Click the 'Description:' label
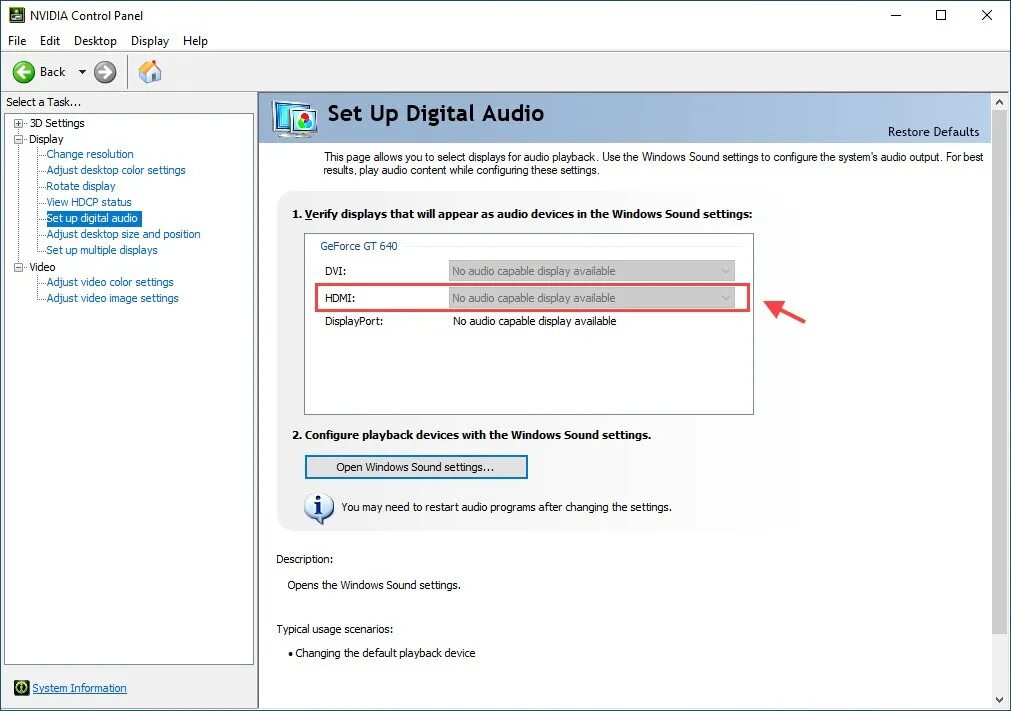Image resolution: width=1011 pixels, height=711 pixels. coord(304,560)
